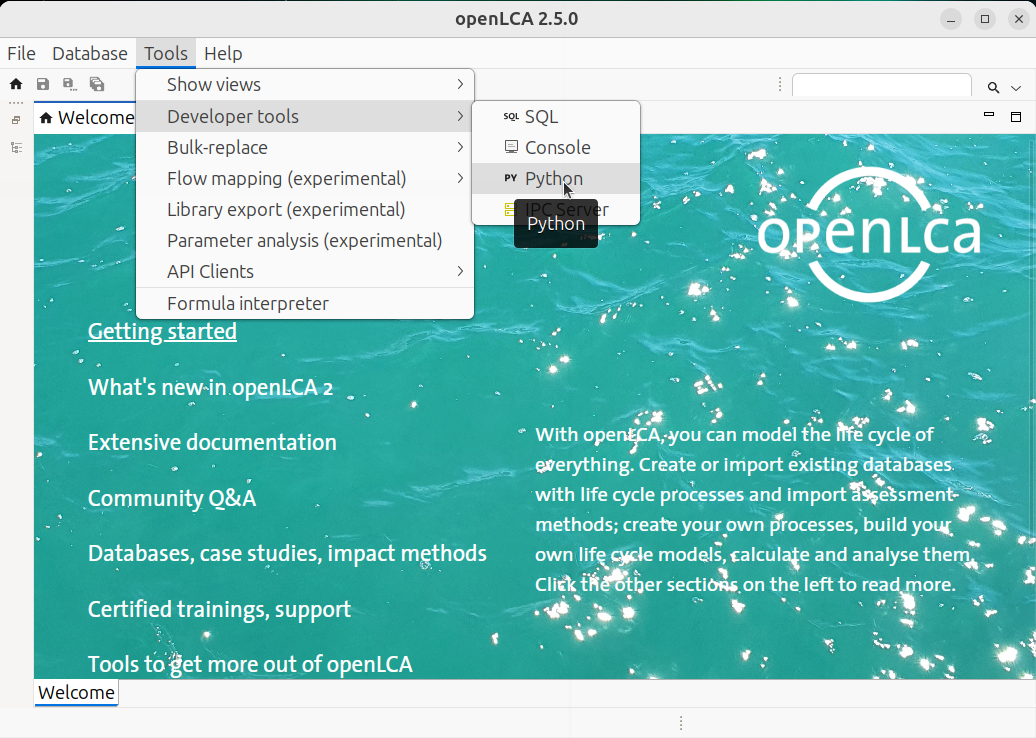Click the API Clients chevron arrow

coord(460,272)
